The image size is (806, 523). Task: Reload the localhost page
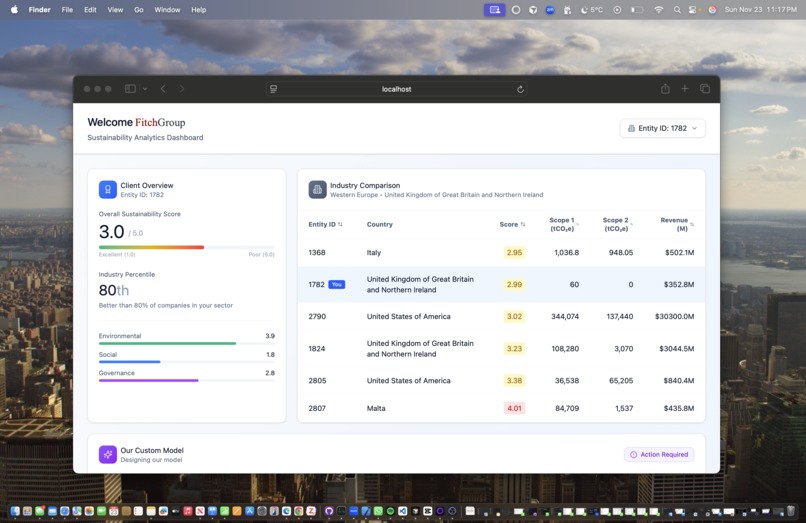pos(520,89)
